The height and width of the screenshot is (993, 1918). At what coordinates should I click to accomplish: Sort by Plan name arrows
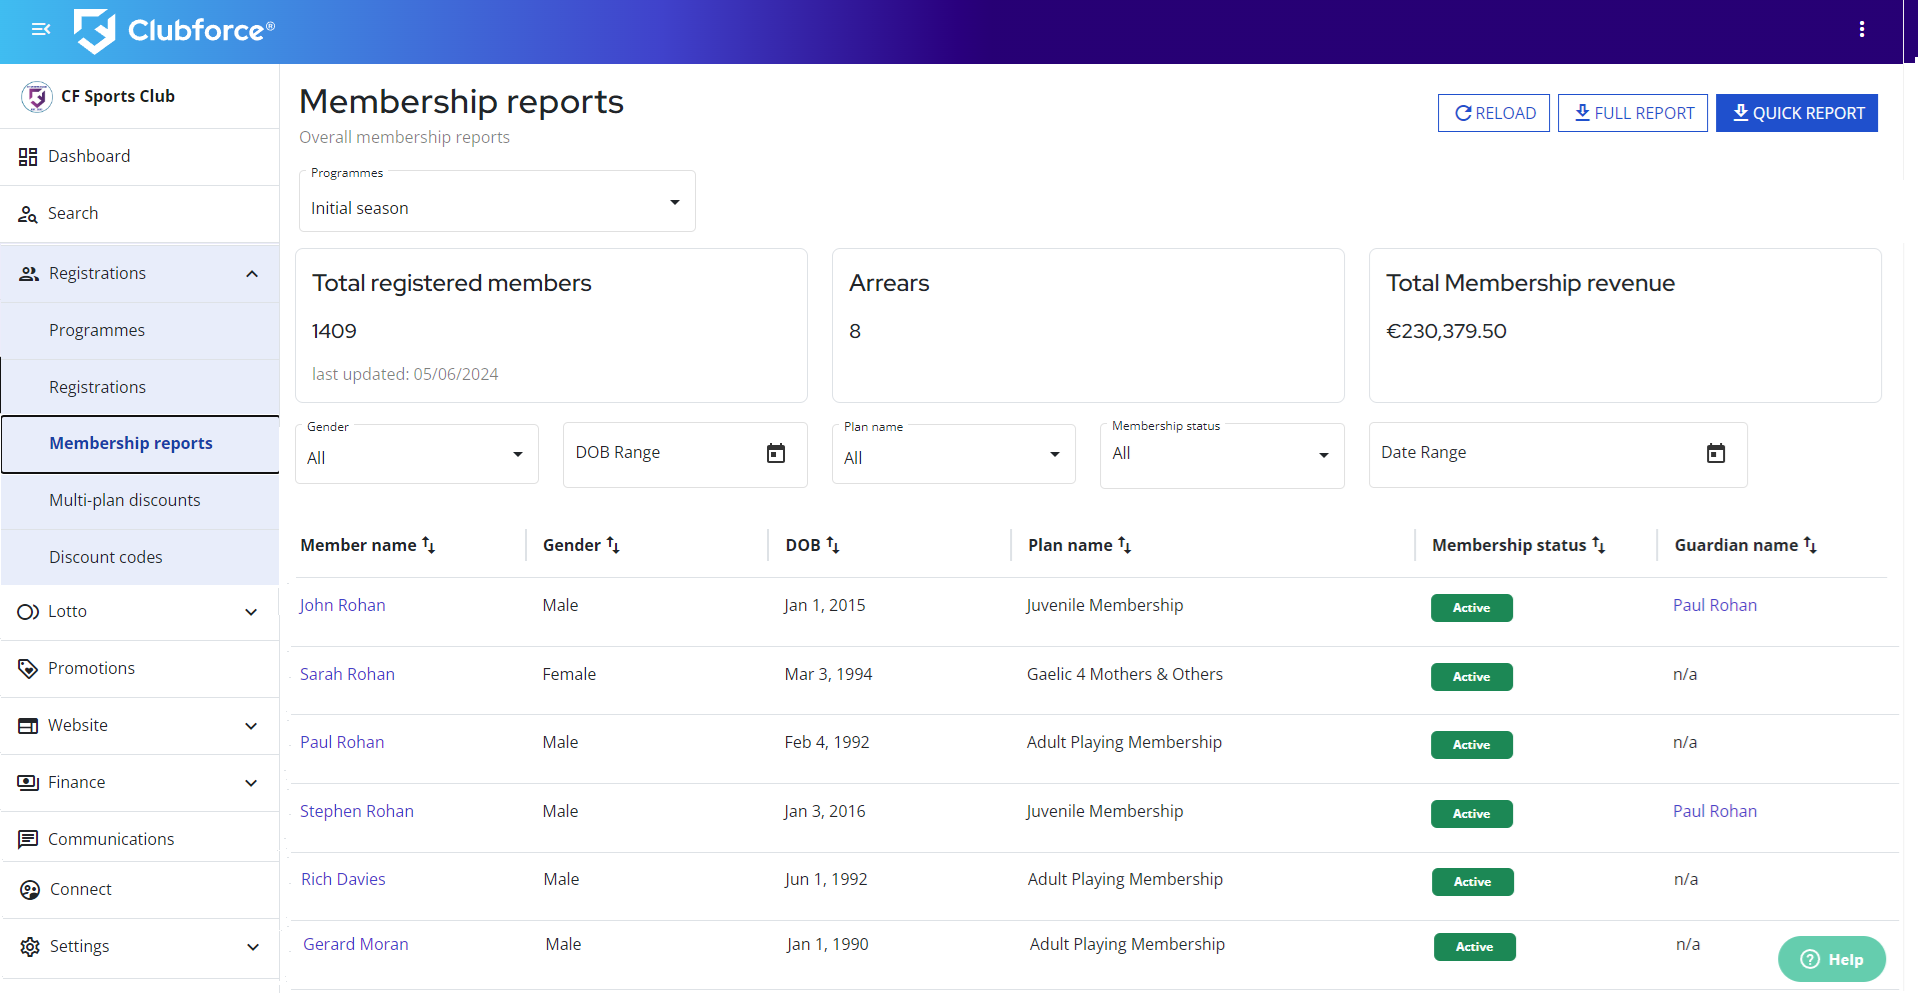[x=1125, y=545]
